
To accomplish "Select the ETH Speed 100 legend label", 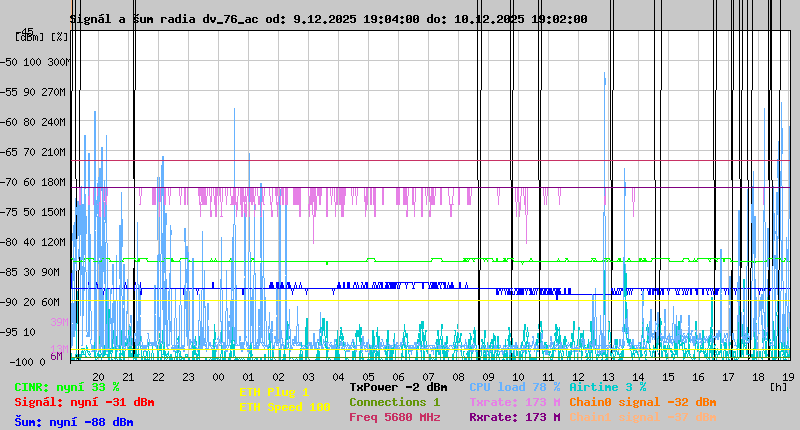I will (284, 407).
